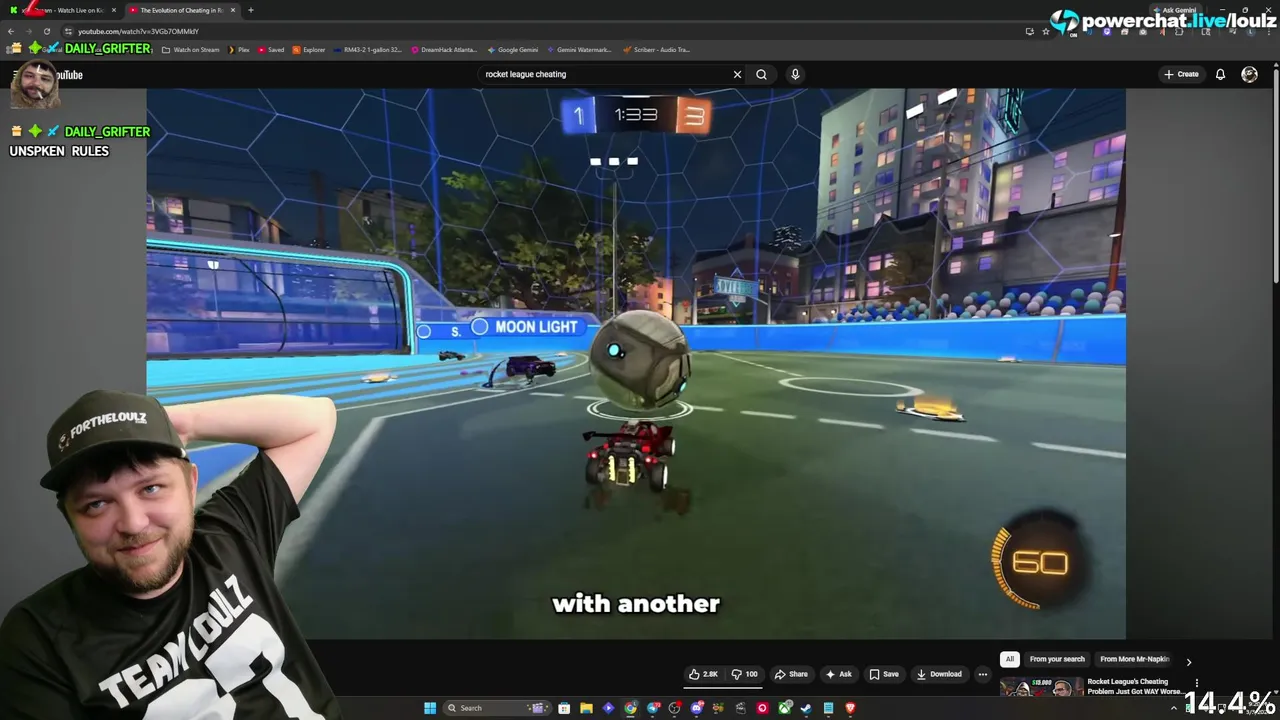This screenshot has width=1280, height=720.
Task: Select the 'All' recommendation chip
Action: tap(1010, 659)
